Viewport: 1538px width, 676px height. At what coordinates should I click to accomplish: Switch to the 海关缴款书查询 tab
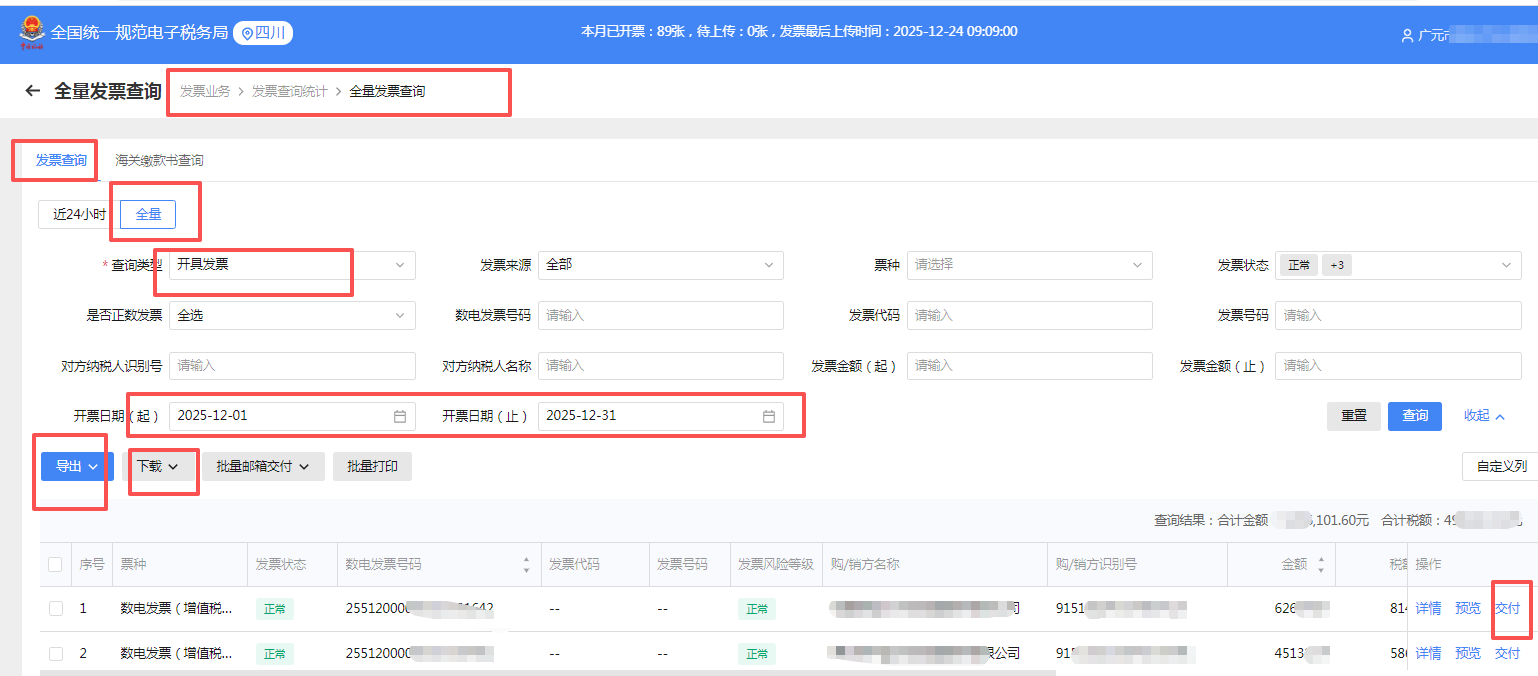[159, 160]
